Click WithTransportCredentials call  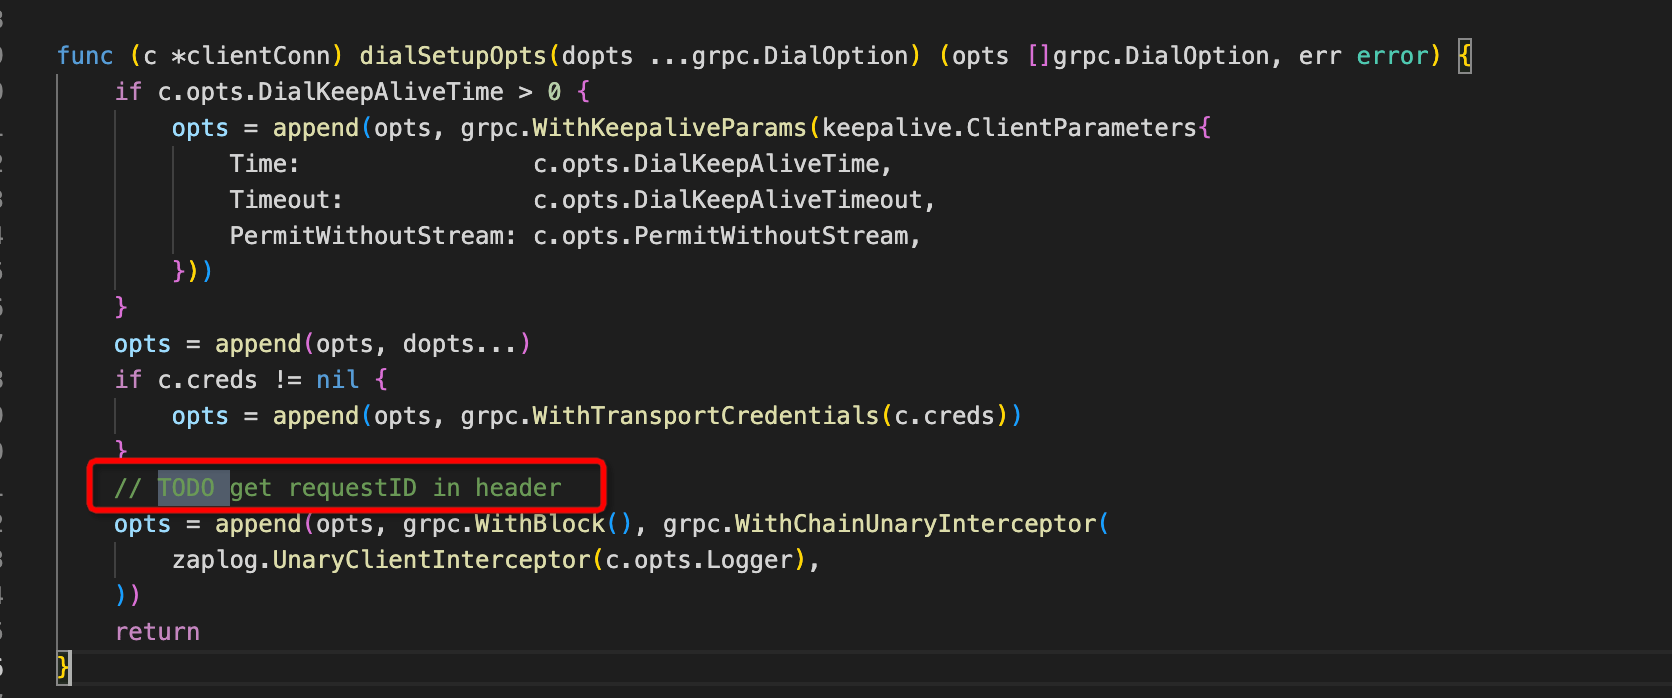[705, 416]
